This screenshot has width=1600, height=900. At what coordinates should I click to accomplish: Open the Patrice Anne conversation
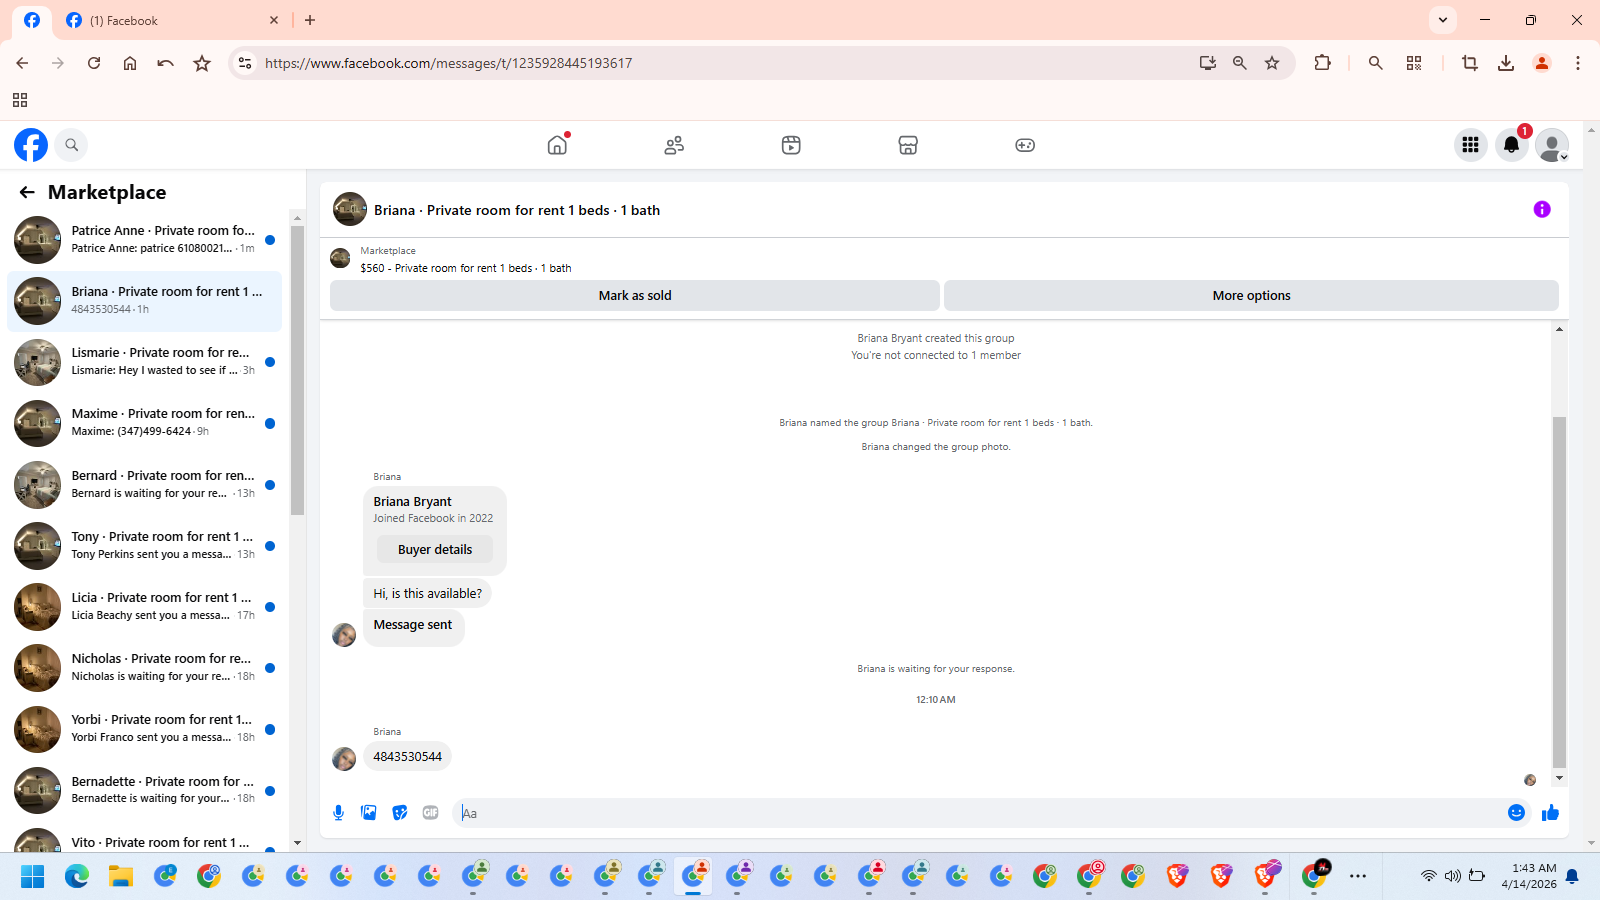145,240
